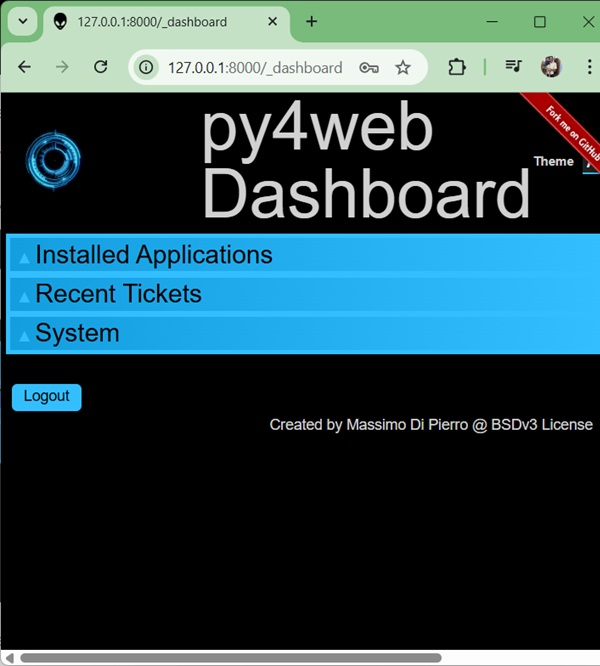The width and height of the screenshot is (600, 666).
Task: Minimize the browser window
Action: pos(492,21)
